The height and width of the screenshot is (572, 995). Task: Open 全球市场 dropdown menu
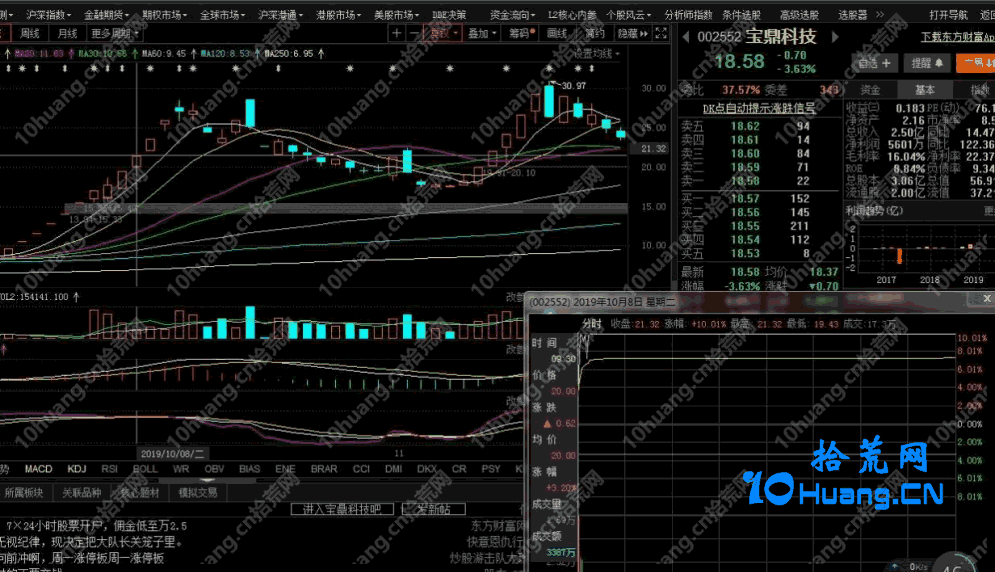pos(222,15)
